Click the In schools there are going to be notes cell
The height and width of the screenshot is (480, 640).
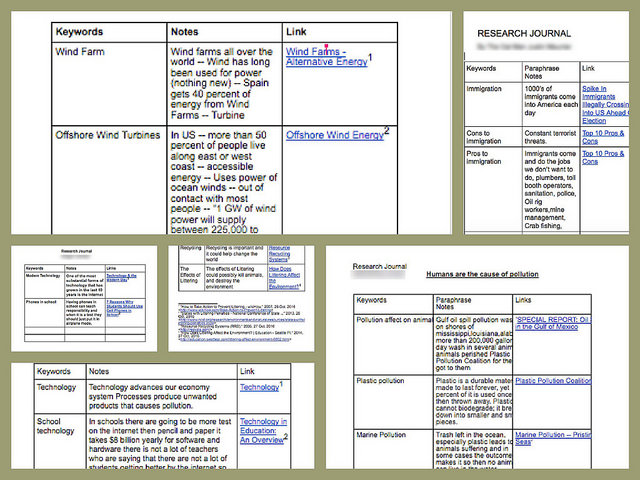click(162, 441)
